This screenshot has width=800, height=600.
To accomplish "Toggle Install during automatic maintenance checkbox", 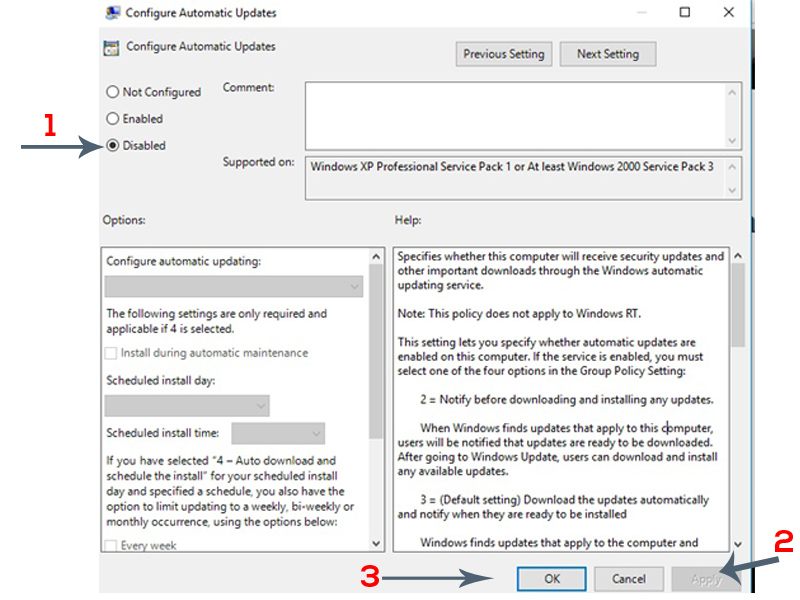I will pos(111,353).
